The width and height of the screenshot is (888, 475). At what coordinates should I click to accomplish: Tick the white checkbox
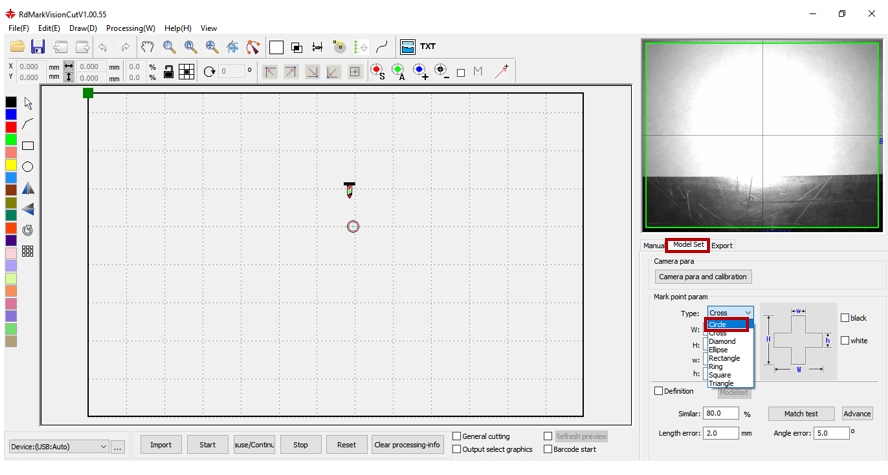click(844, 340)
